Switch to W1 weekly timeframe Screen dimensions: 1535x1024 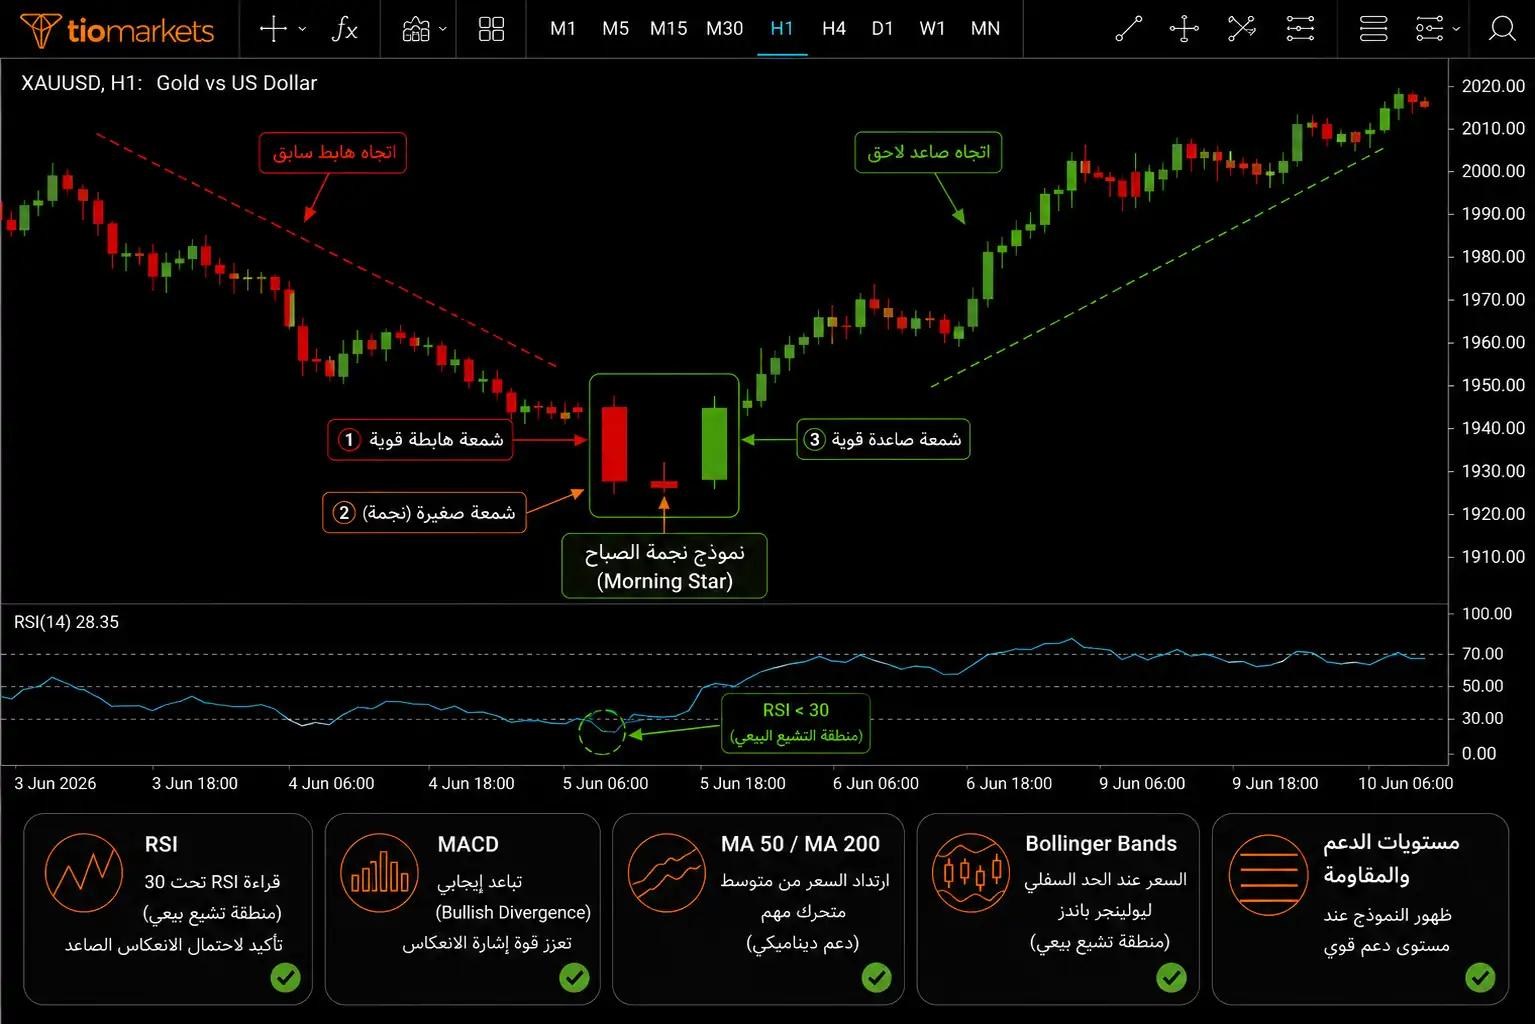tap(932, 29)
